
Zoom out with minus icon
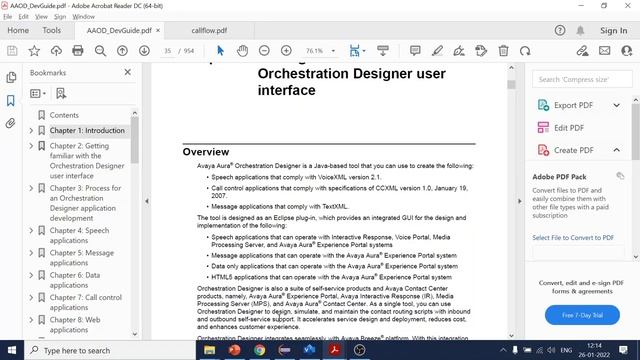pyautogui.click(x=264, y=51)
